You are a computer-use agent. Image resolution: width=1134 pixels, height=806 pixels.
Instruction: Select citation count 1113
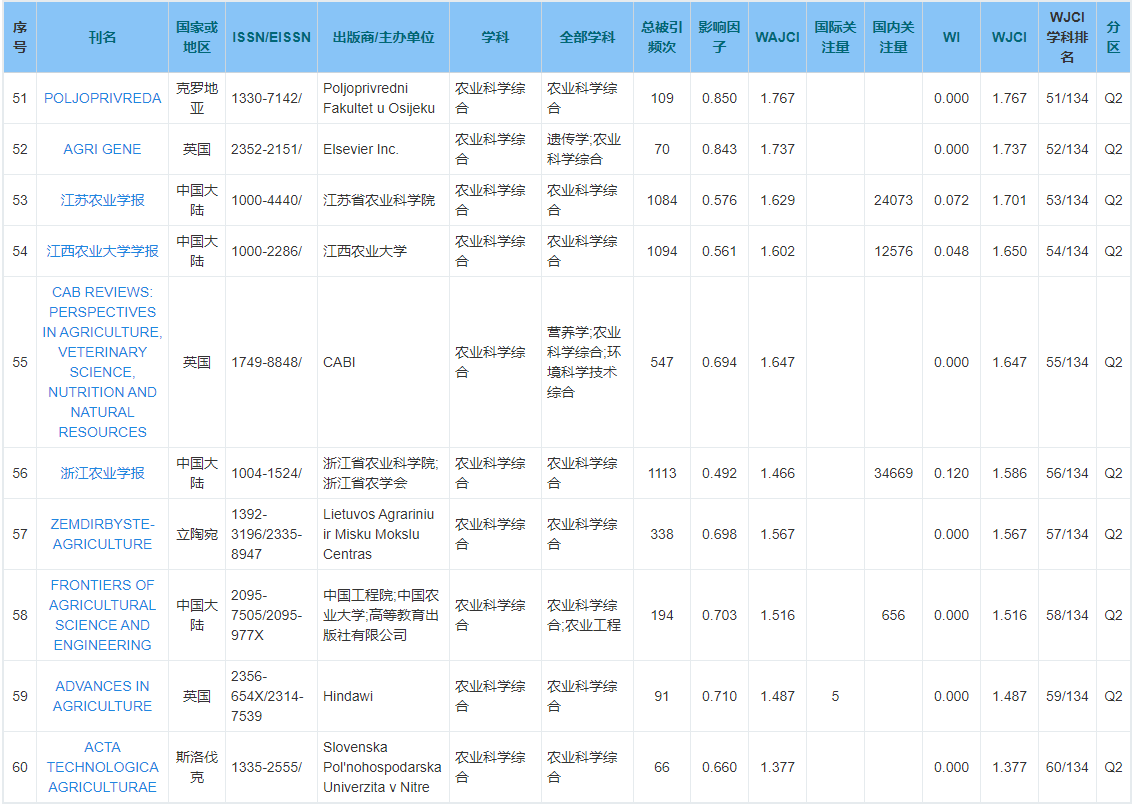(x=662, y=473)
